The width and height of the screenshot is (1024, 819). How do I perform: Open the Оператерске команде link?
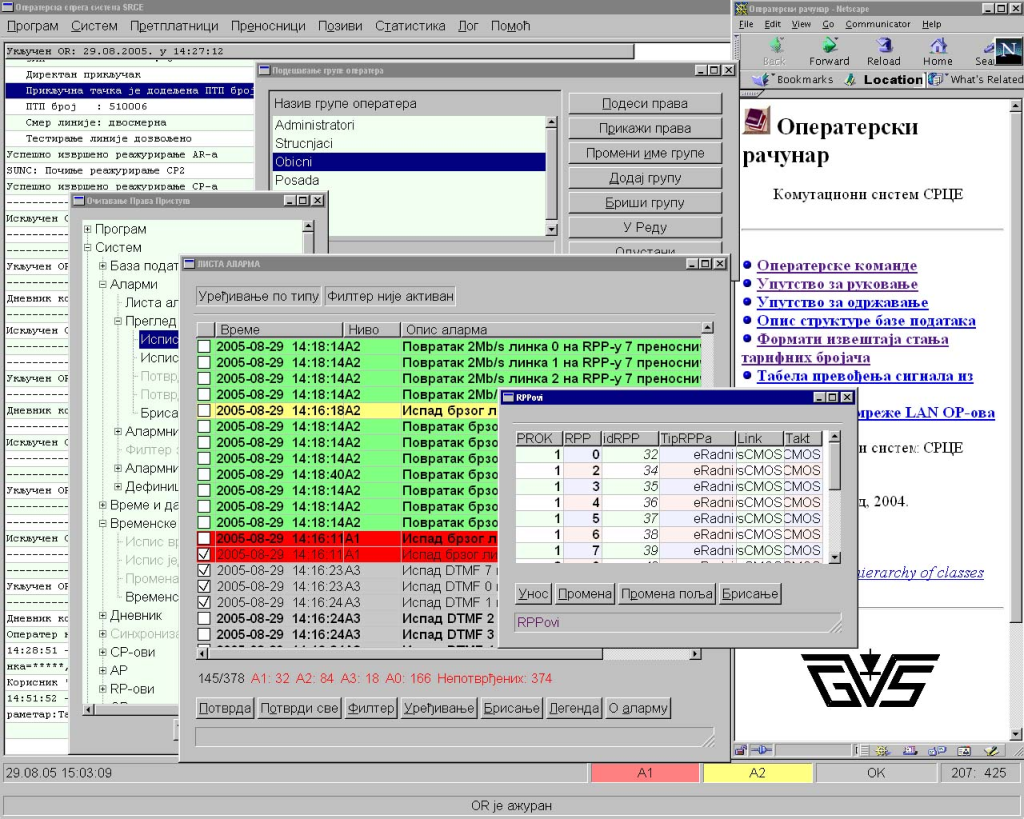pos(836,266)
